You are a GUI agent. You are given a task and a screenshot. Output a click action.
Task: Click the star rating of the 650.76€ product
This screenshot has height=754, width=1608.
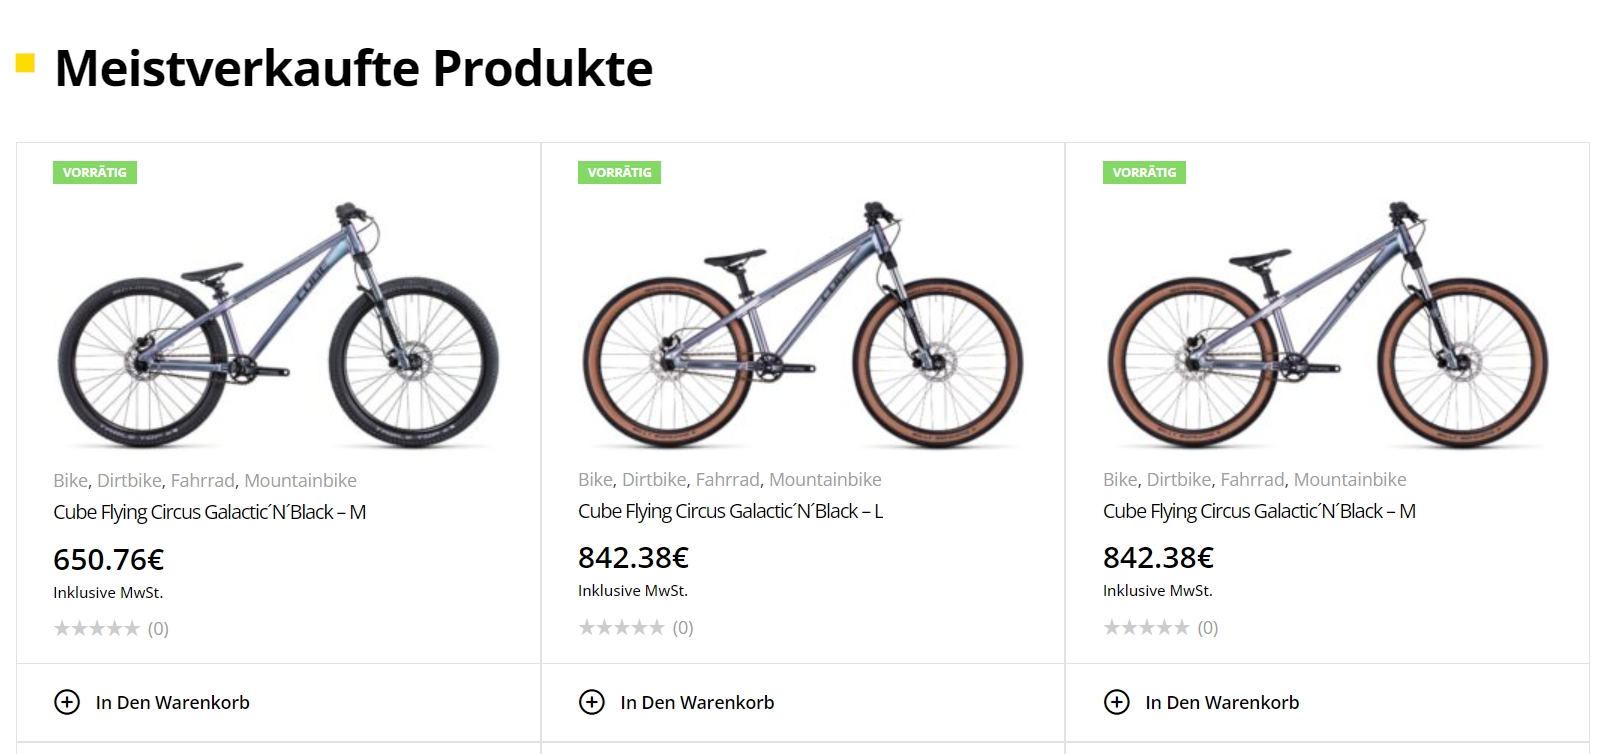[x=97, y=628]
